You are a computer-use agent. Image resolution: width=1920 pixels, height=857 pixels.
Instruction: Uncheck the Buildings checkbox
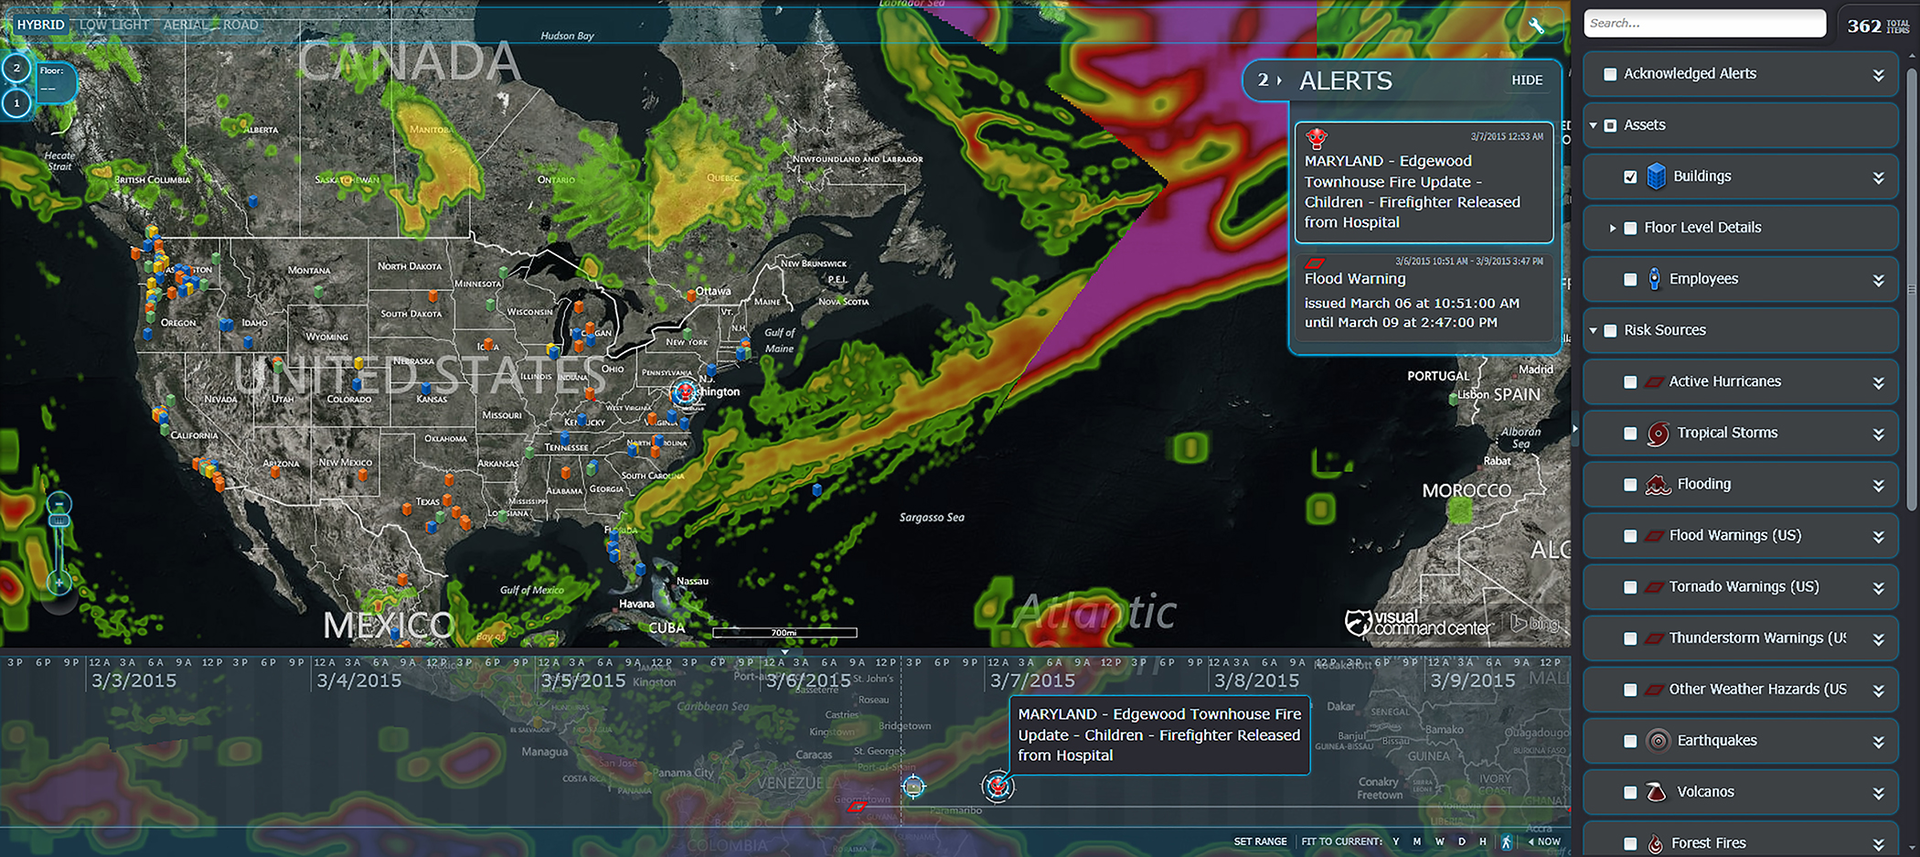coord(1630,177)
